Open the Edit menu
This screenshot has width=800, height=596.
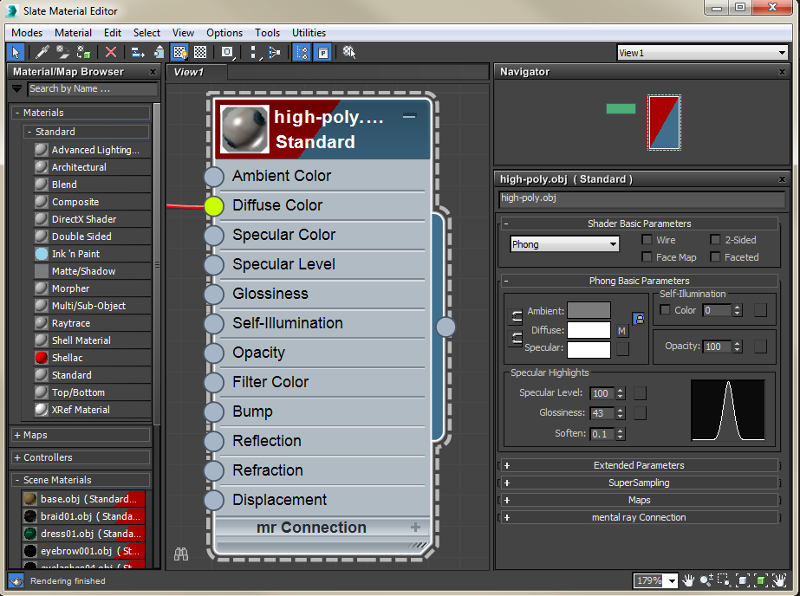point(113,33)
